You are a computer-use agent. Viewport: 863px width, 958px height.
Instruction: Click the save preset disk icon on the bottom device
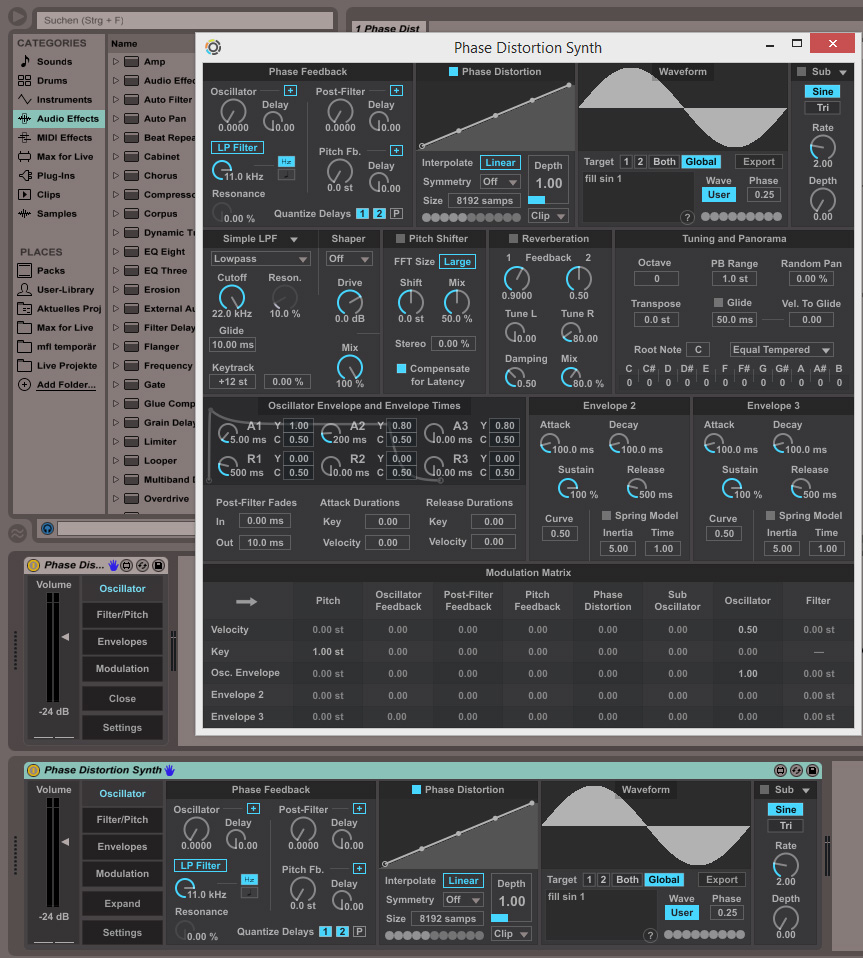point(812,770)
